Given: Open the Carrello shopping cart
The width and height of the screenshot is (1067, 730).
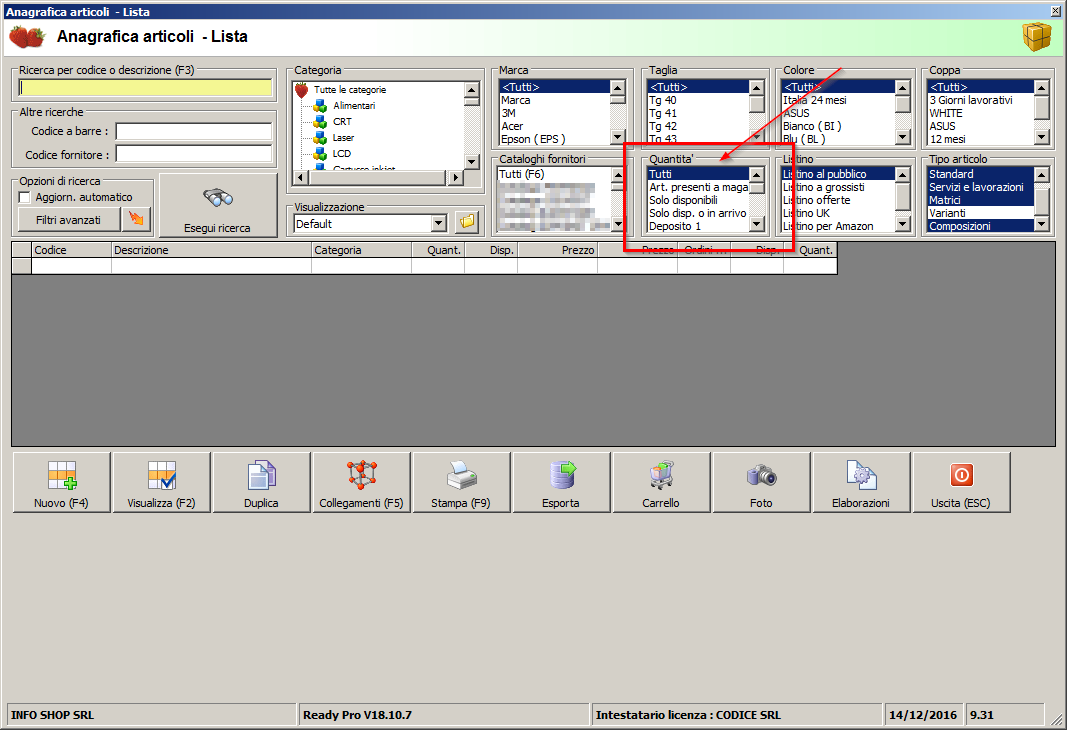Looking at the screenshot, I should point(661,482).
